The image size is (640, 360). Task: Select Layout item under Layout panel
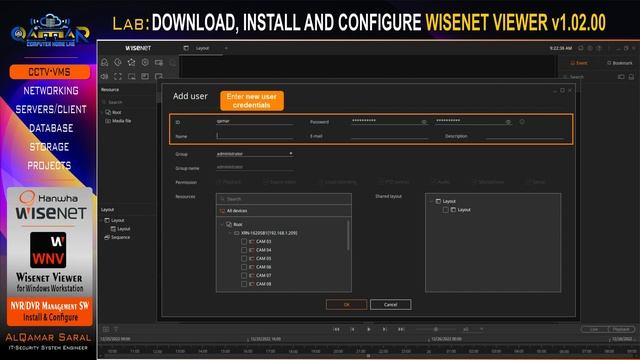(124, 229)
